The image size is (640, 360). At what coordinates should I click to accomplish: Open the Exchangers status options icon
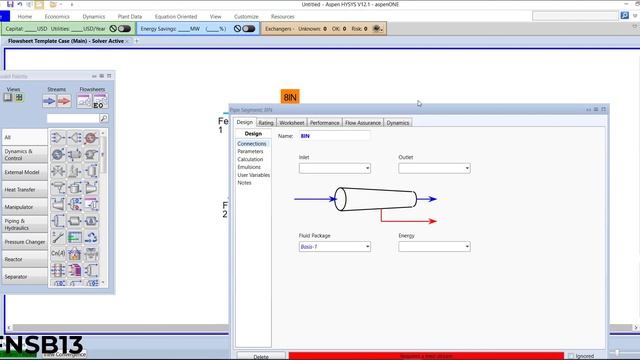click(377, 29)
